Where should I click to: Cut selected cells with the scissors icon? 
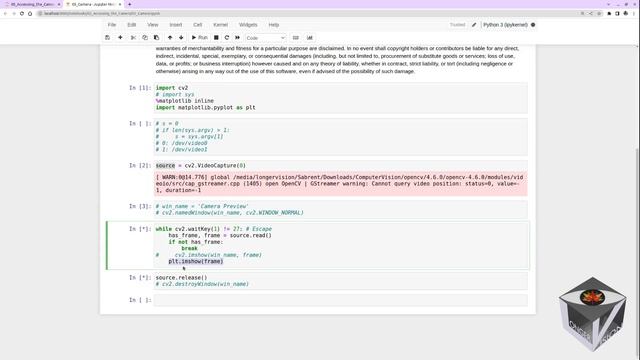pyautogui.click(x=133, y=38)
